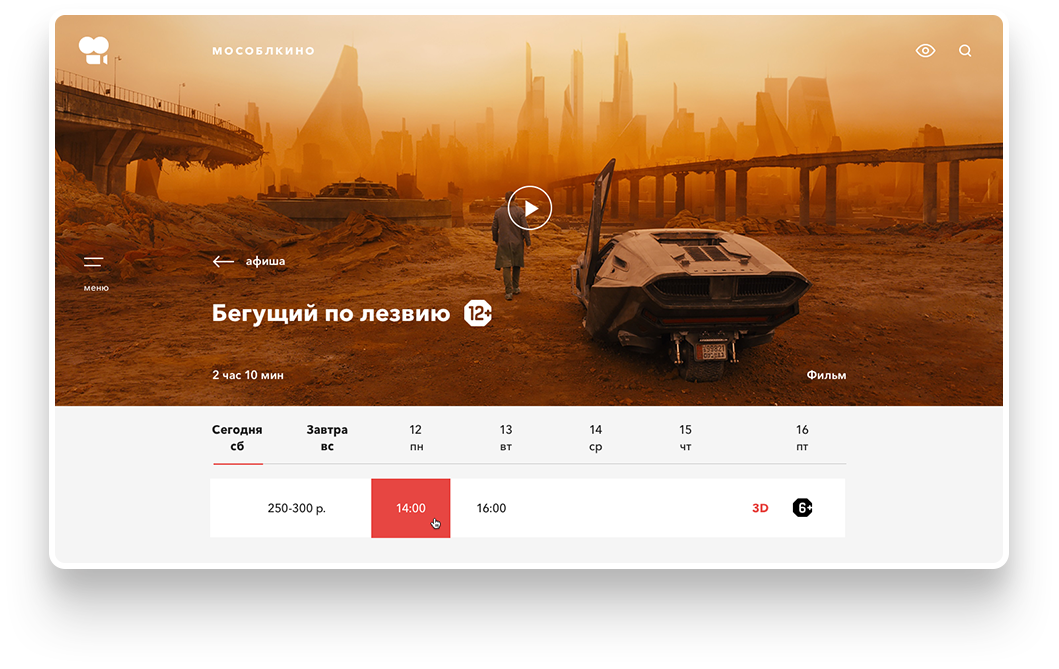Open the hamburger menu icon
The width and height of the screenshot is (1059, 669).
tap(93, 262)
